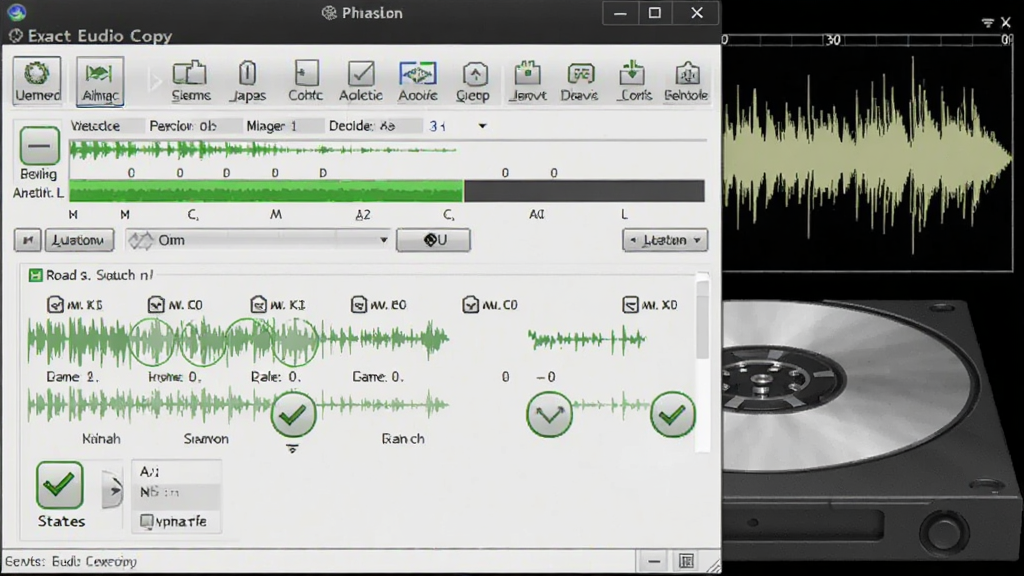Click the U button beside Oim dropdown
The image size is (1024, 576).
(x=433, y=240)
